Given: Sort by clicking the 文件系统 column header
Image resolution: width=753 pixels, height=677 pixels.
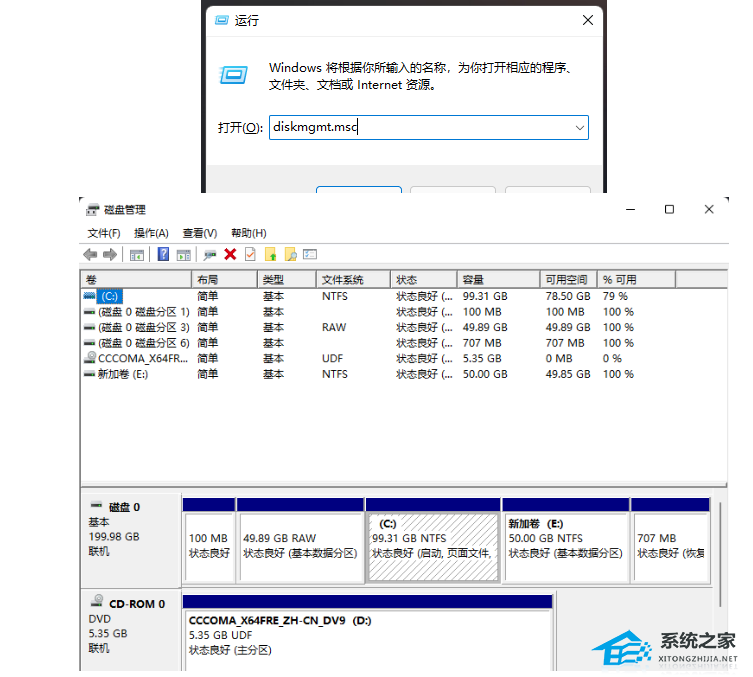Looking at the screenshot, I should click(x=342, y=280).
